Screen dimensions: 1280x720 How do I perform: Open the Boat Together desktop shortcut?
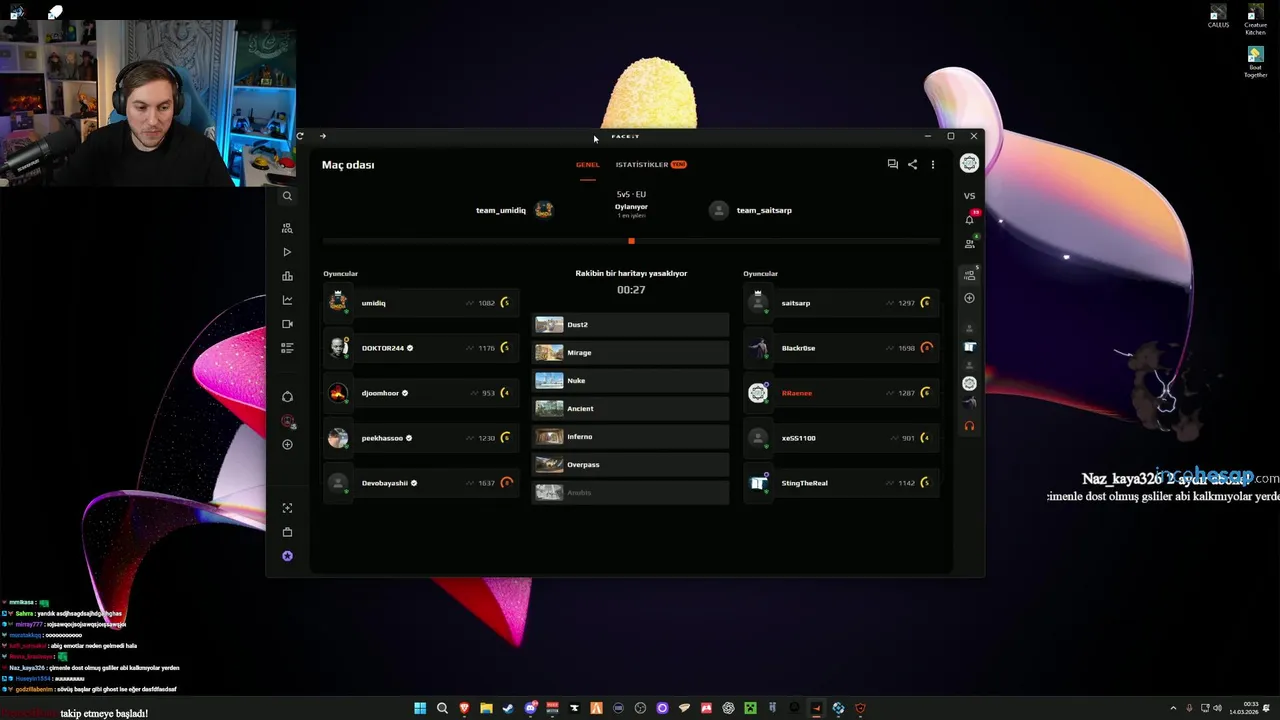(x=1255, y=62)
